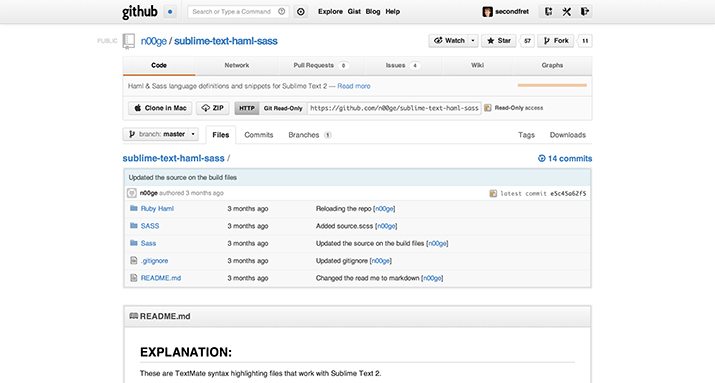The width and height of the screenshot is (715, 383).
Task: Open advanced search circular icon
Action: click(301, 12)
